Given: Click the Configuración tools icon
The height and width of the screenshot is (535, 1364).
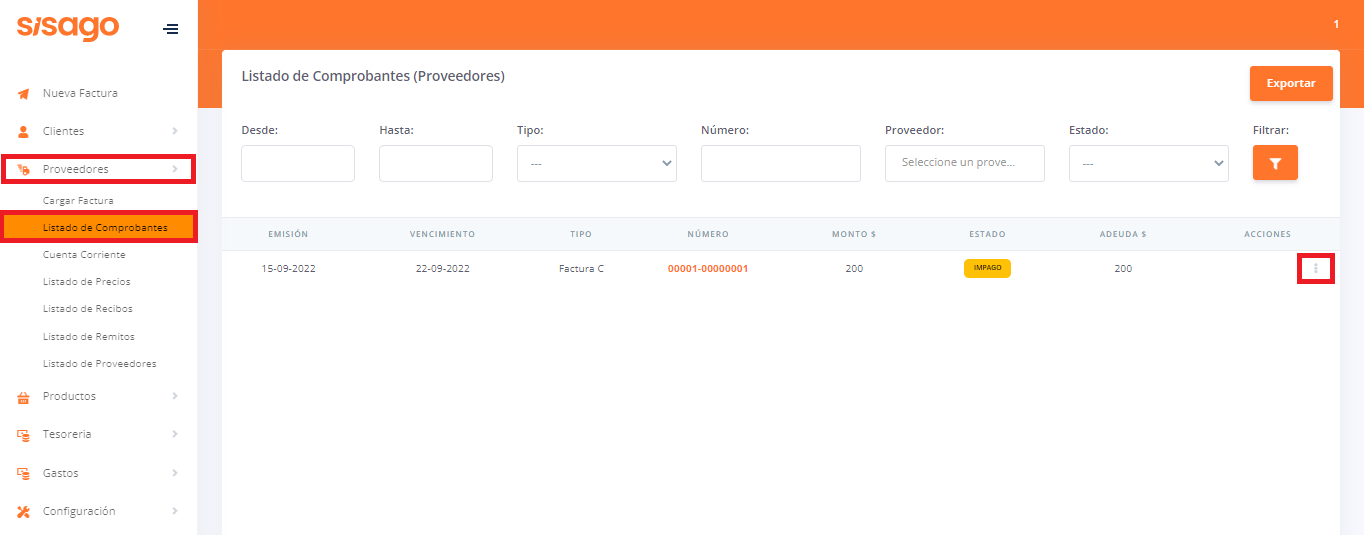Looking at the screenshot, I should tap(24, 512).
